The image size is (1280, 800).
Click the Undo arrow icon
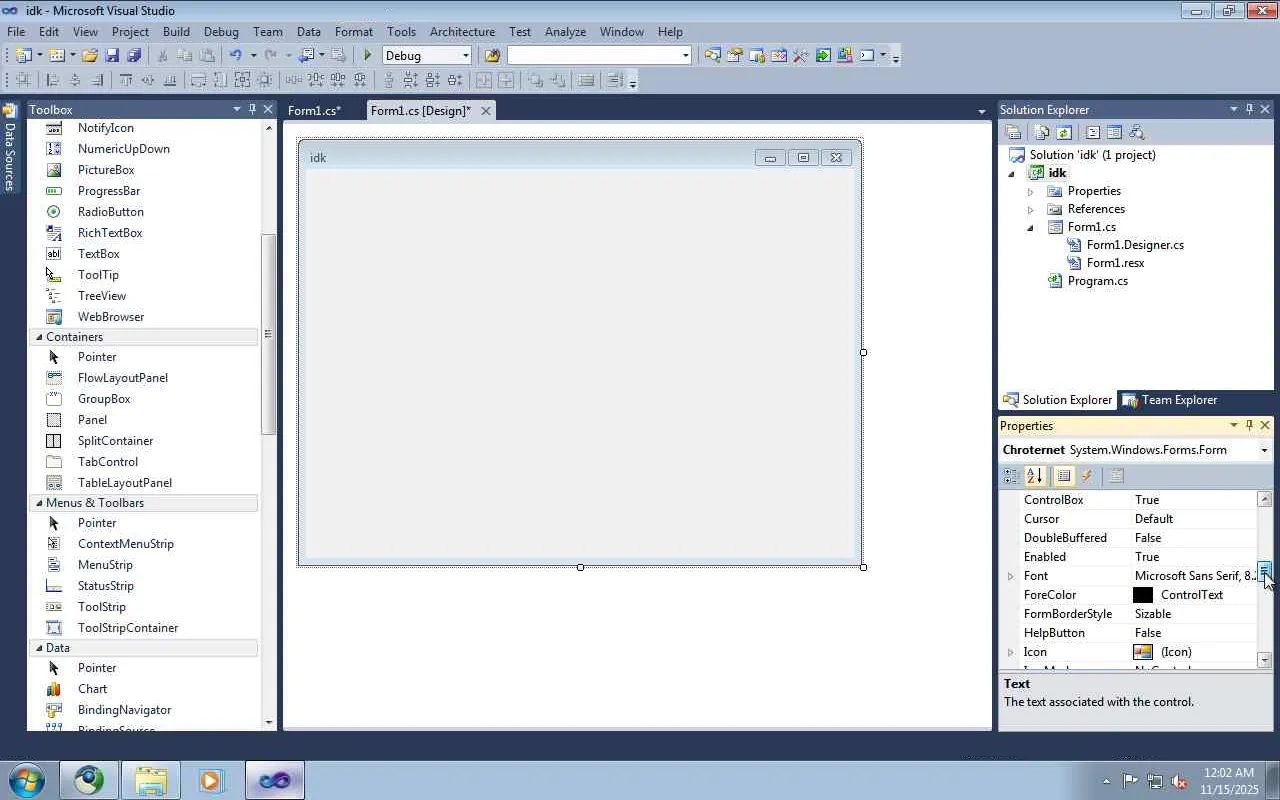tap(235, 56)
